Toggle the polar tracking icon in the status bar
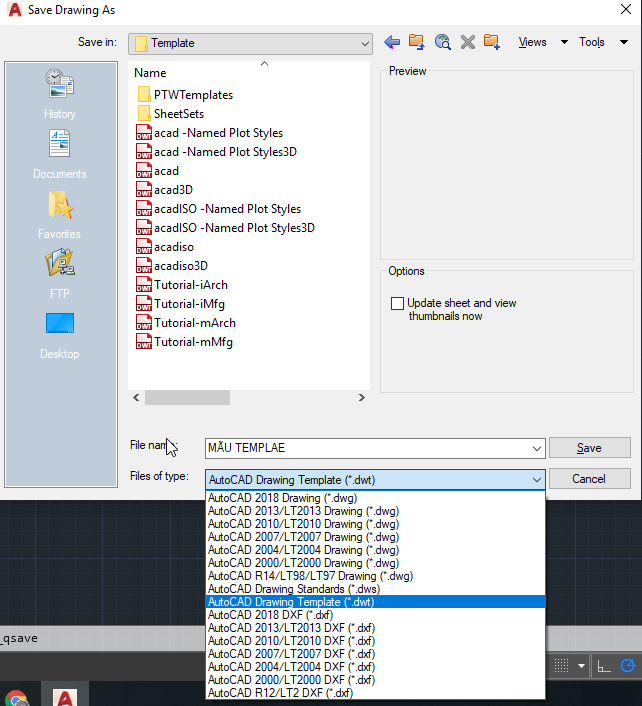The height and width of the screenshot is (706, 642). tap(628, 665)
